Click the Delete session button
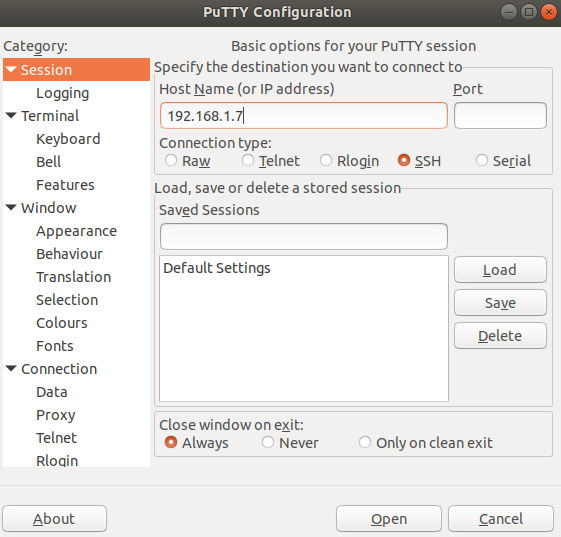This screenshot has height=537, width=561. 500,336
